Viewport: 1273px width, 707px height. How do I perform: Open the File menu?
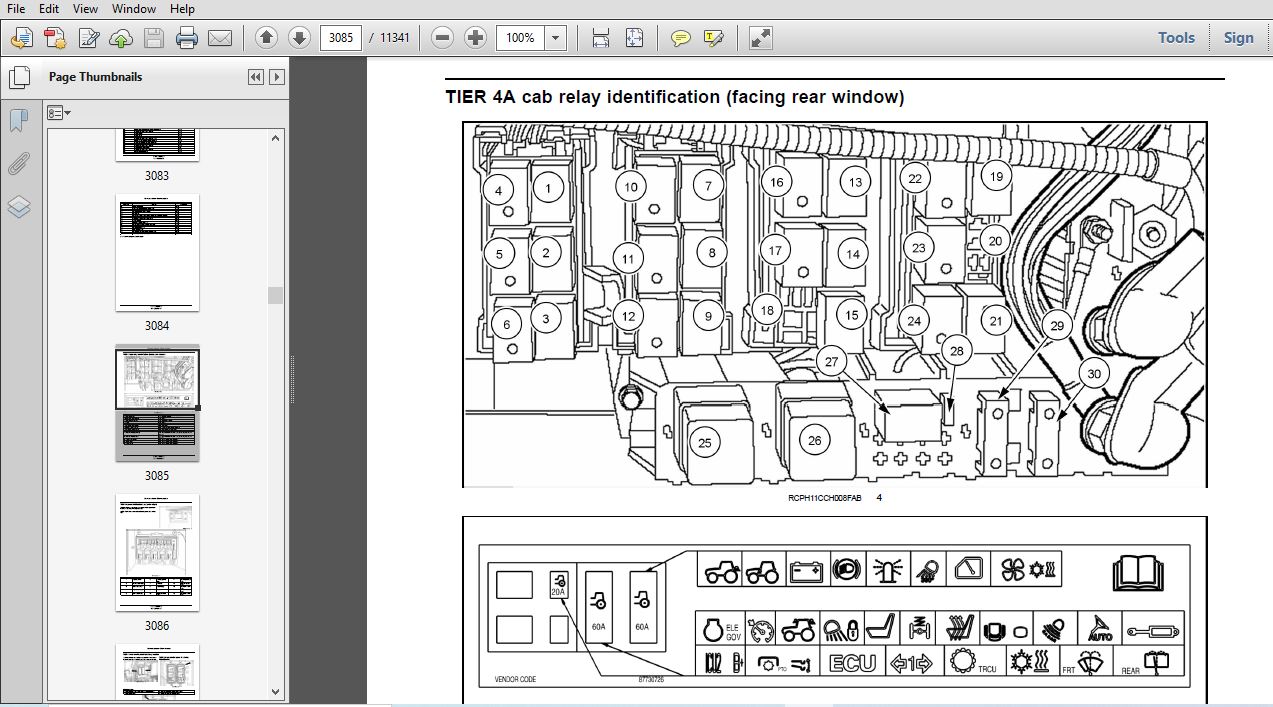click(16, 8)
